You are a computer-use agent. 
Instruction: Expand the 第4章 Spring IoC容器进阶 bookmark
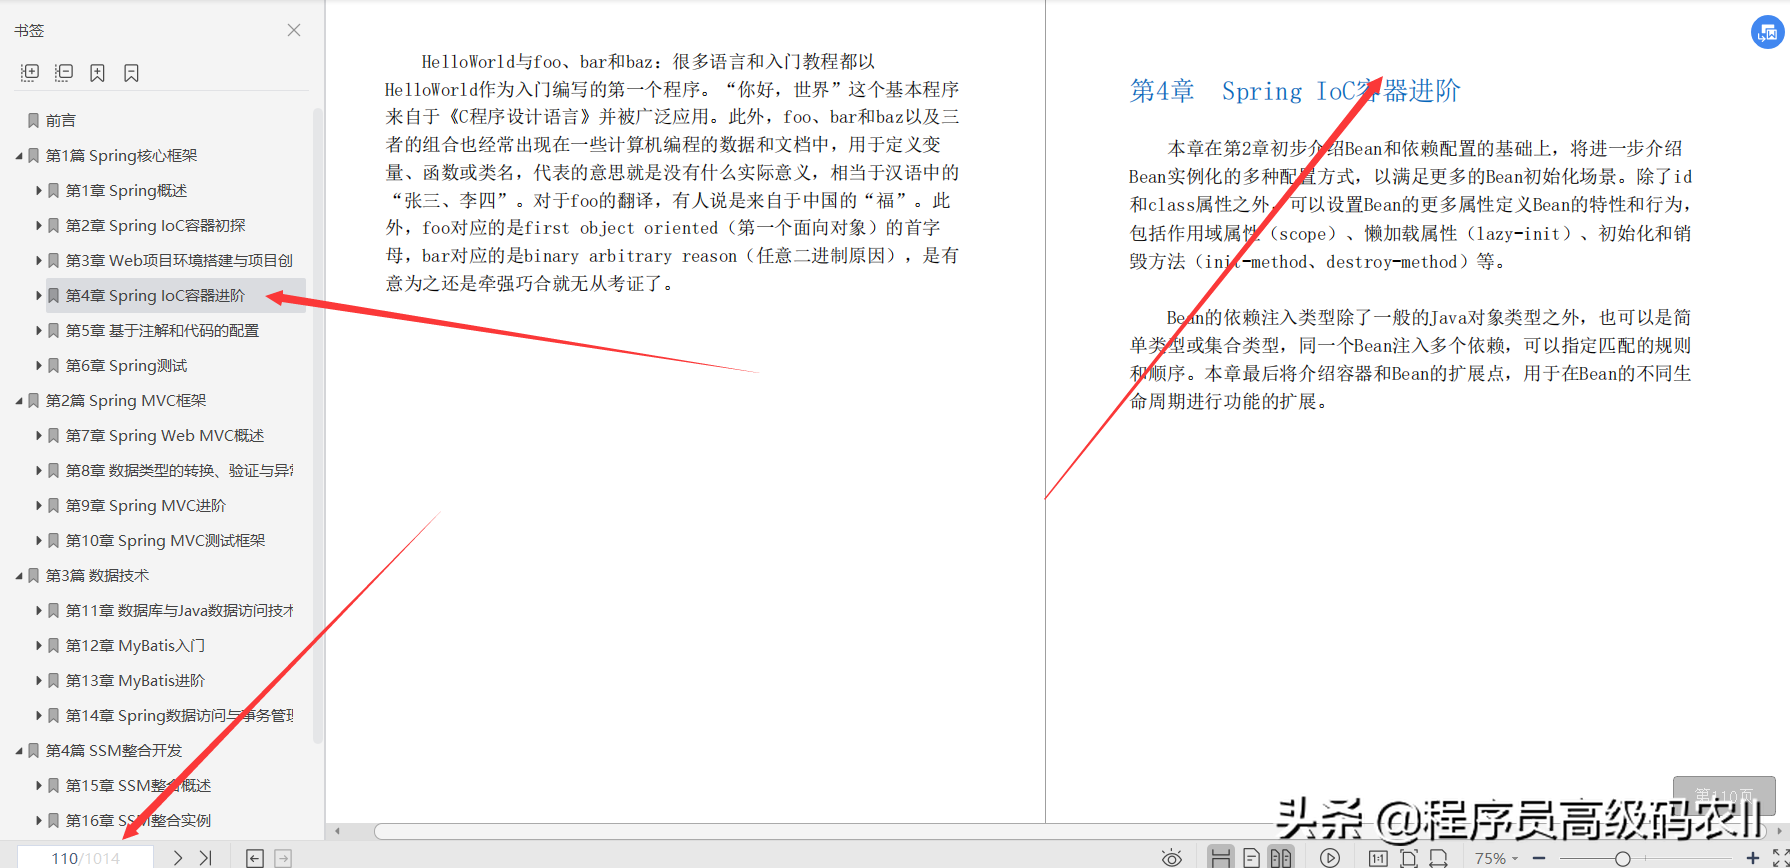[39, 295]
